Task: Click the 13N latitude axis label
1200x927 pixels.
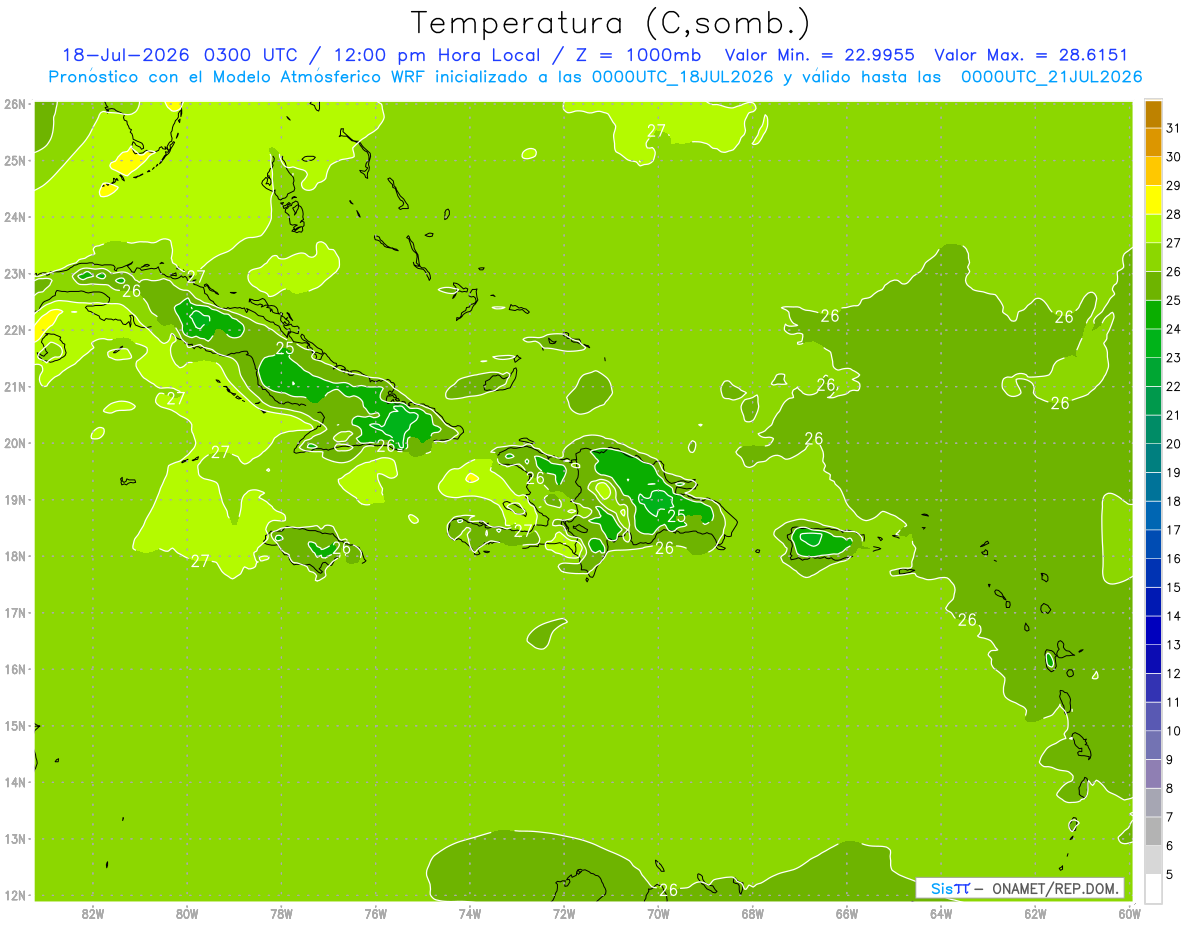Action: (x=14, y=838)
